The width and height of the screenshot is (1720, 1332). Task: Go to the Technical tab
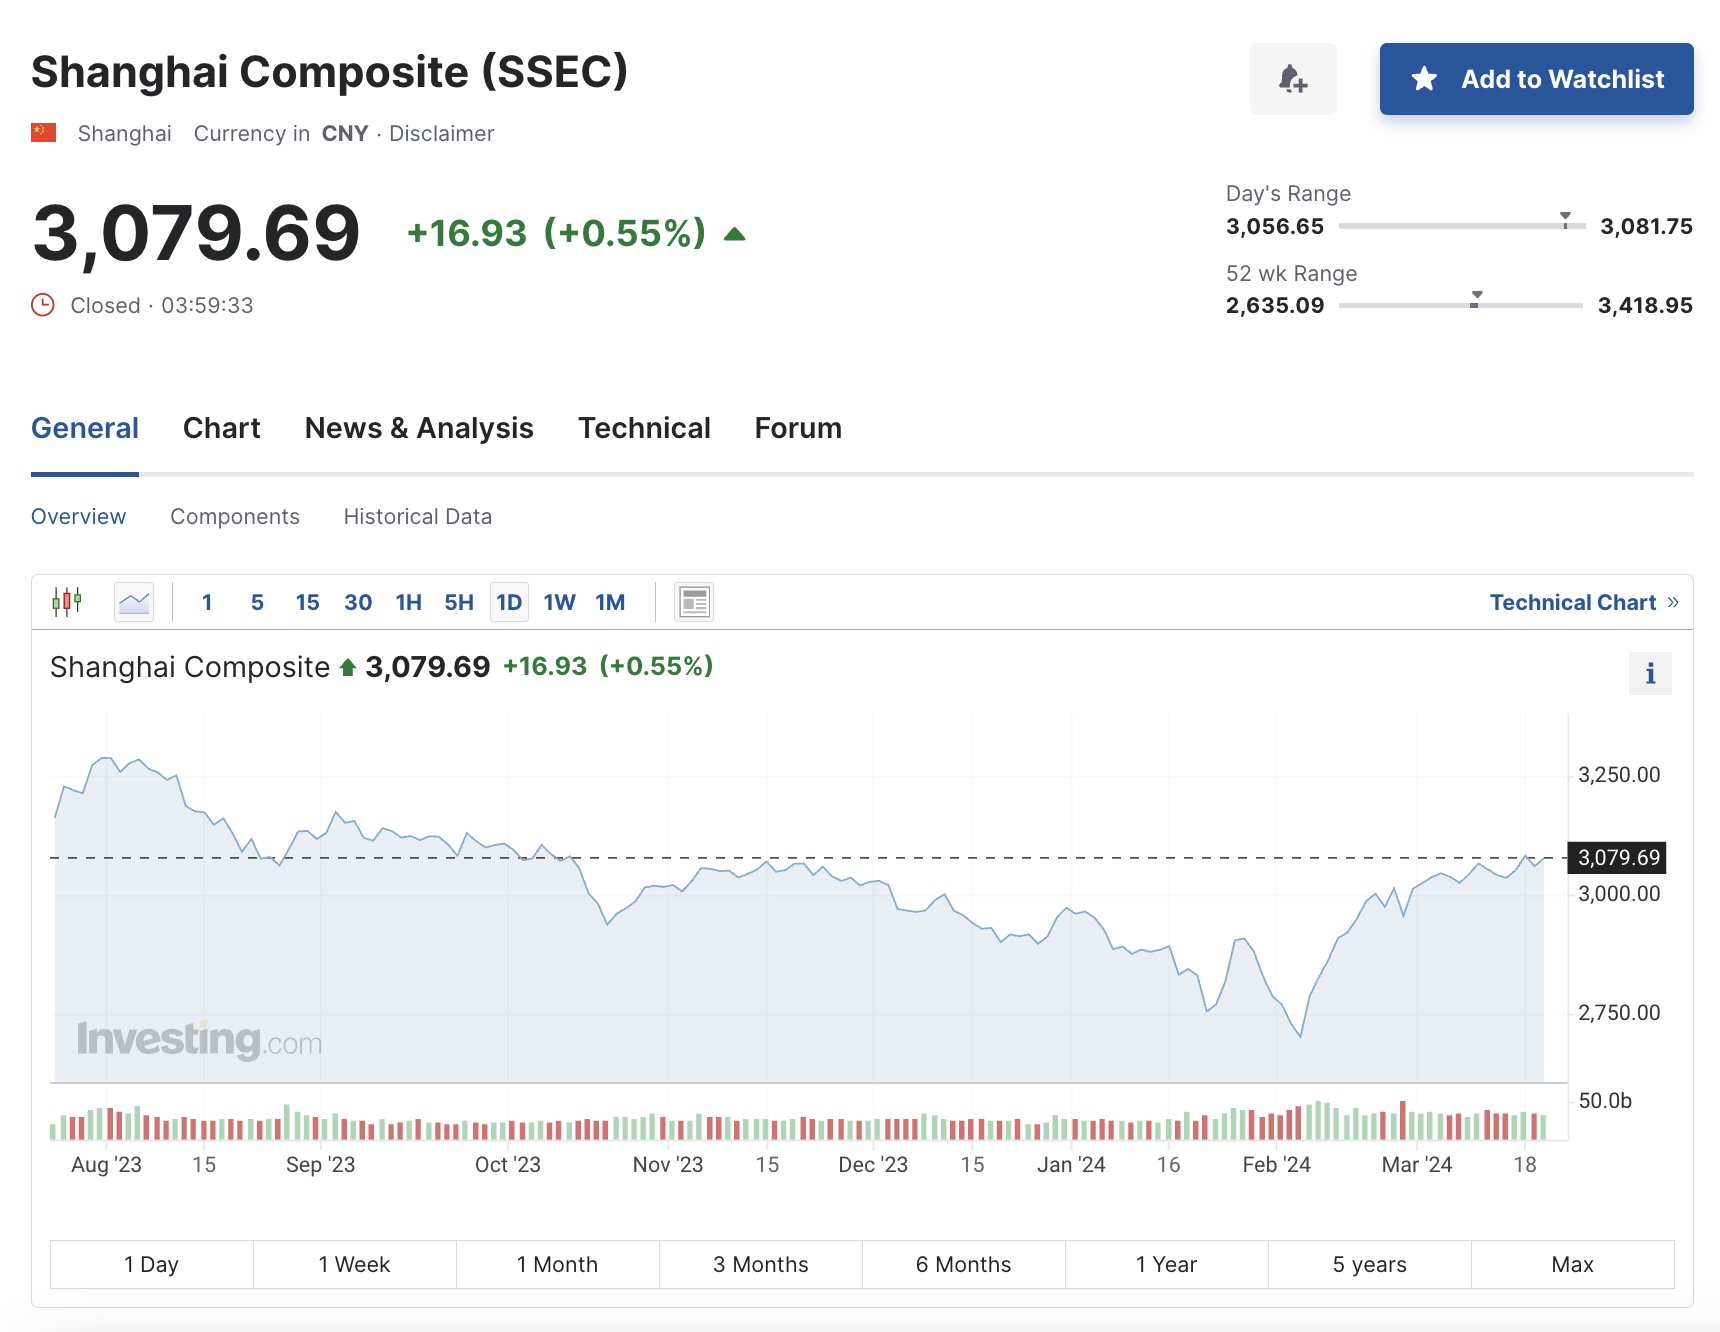[x=644, y=428]
